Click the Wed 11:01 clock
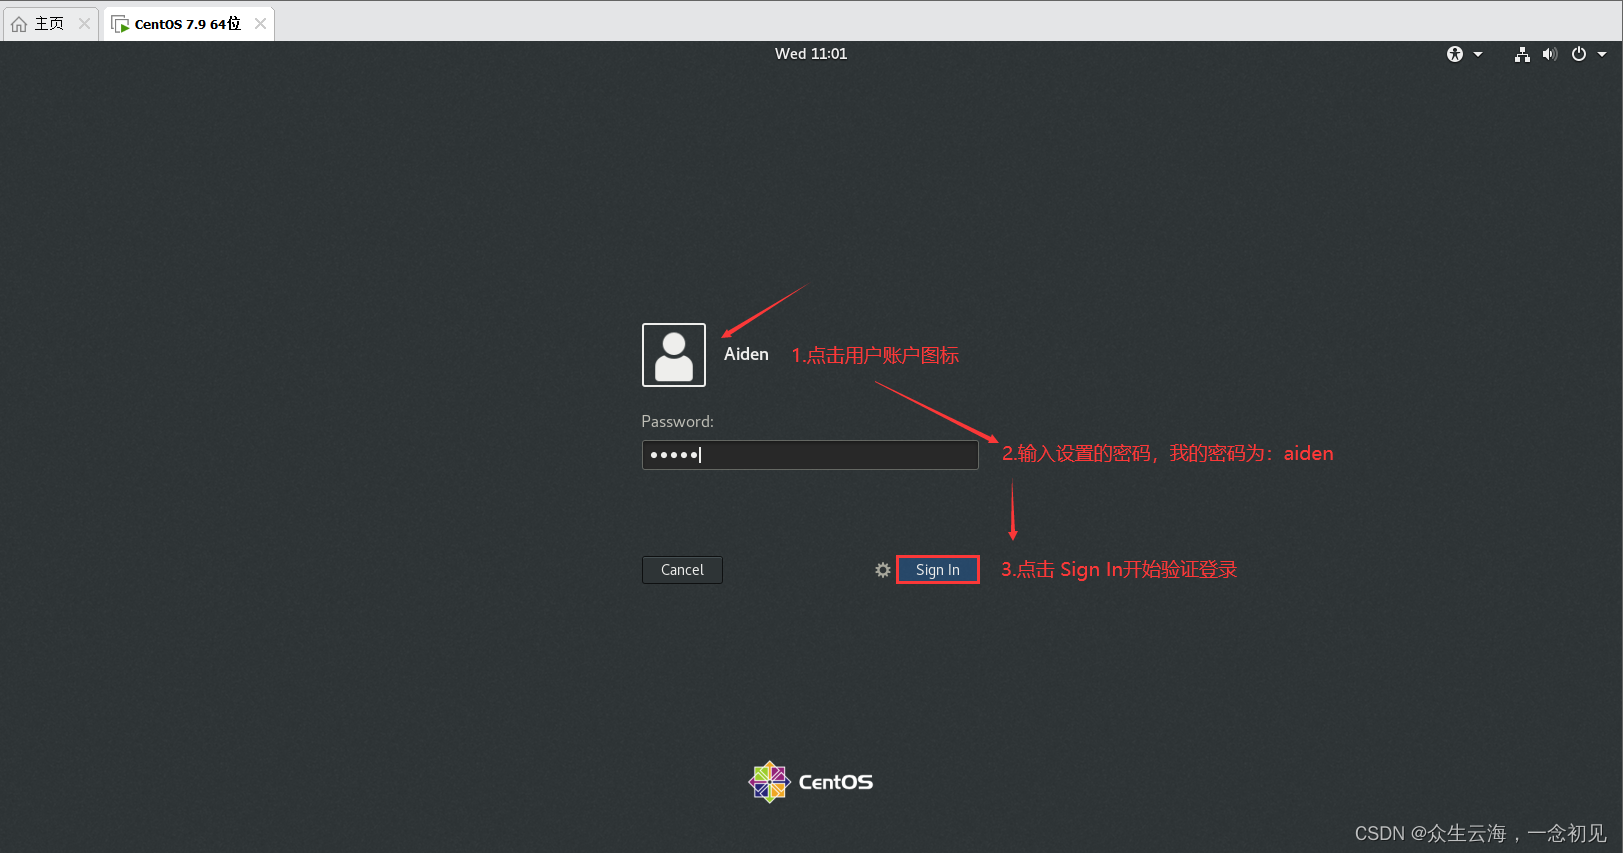Image resolution: width=1623 pixels, height=853 pixels. [811, 54]
